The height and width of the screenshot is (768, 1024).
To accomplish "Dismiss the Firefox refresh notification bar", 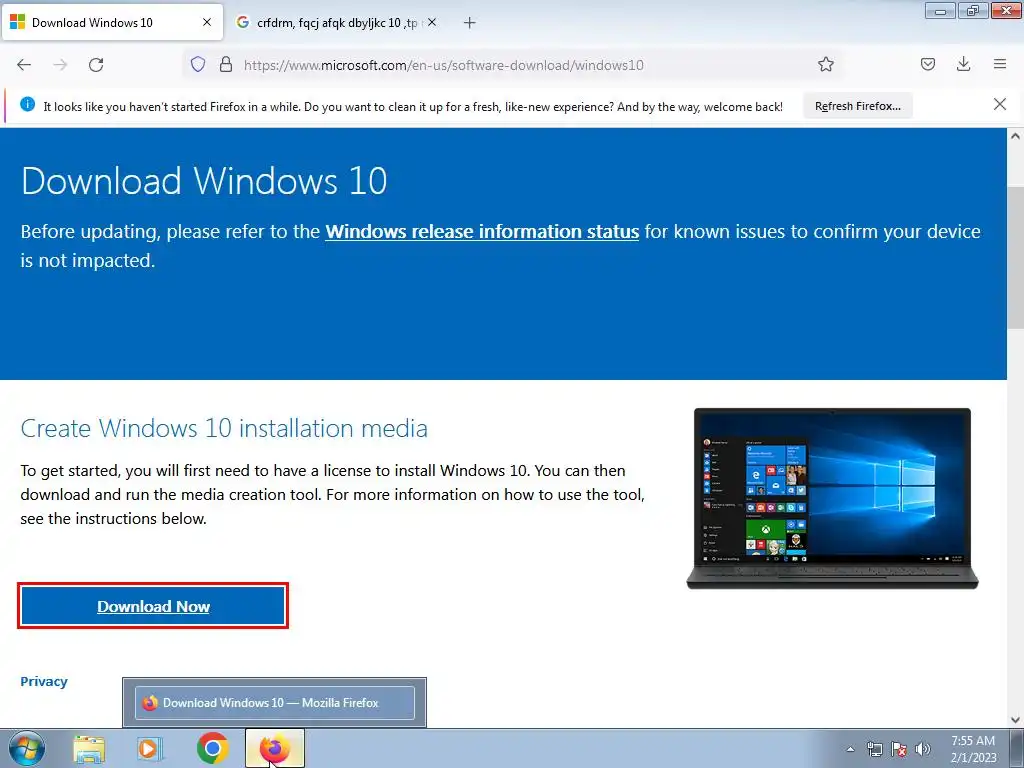I will click(x=1000, y=104).
